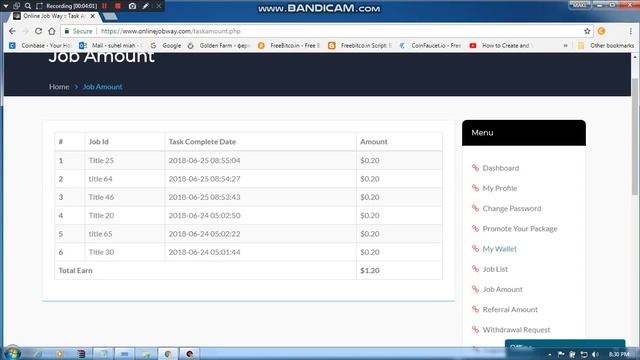Image resolution: width=640 pixels, height=360 pixels.
Task: Click the Job Amount breadcrumb link
Action: coord(102,87)
